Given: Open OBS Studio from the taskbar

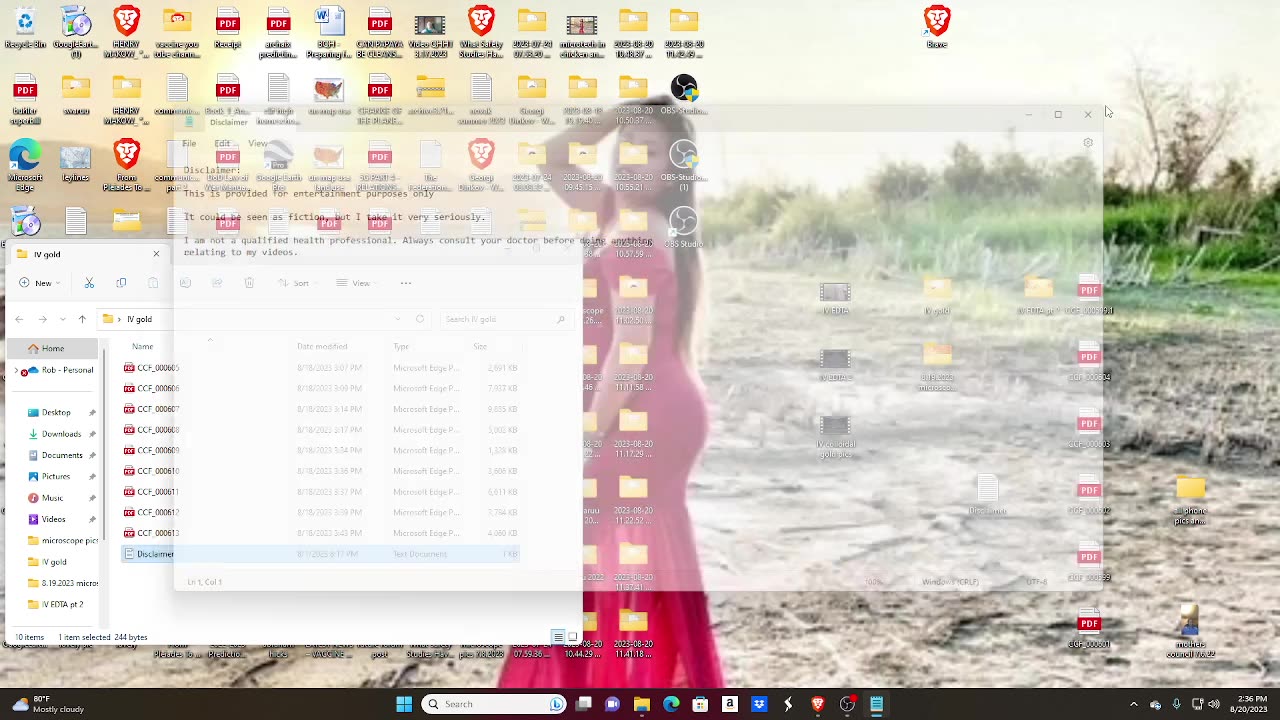Looking at the screenshot, I should [x=847, y=704].
